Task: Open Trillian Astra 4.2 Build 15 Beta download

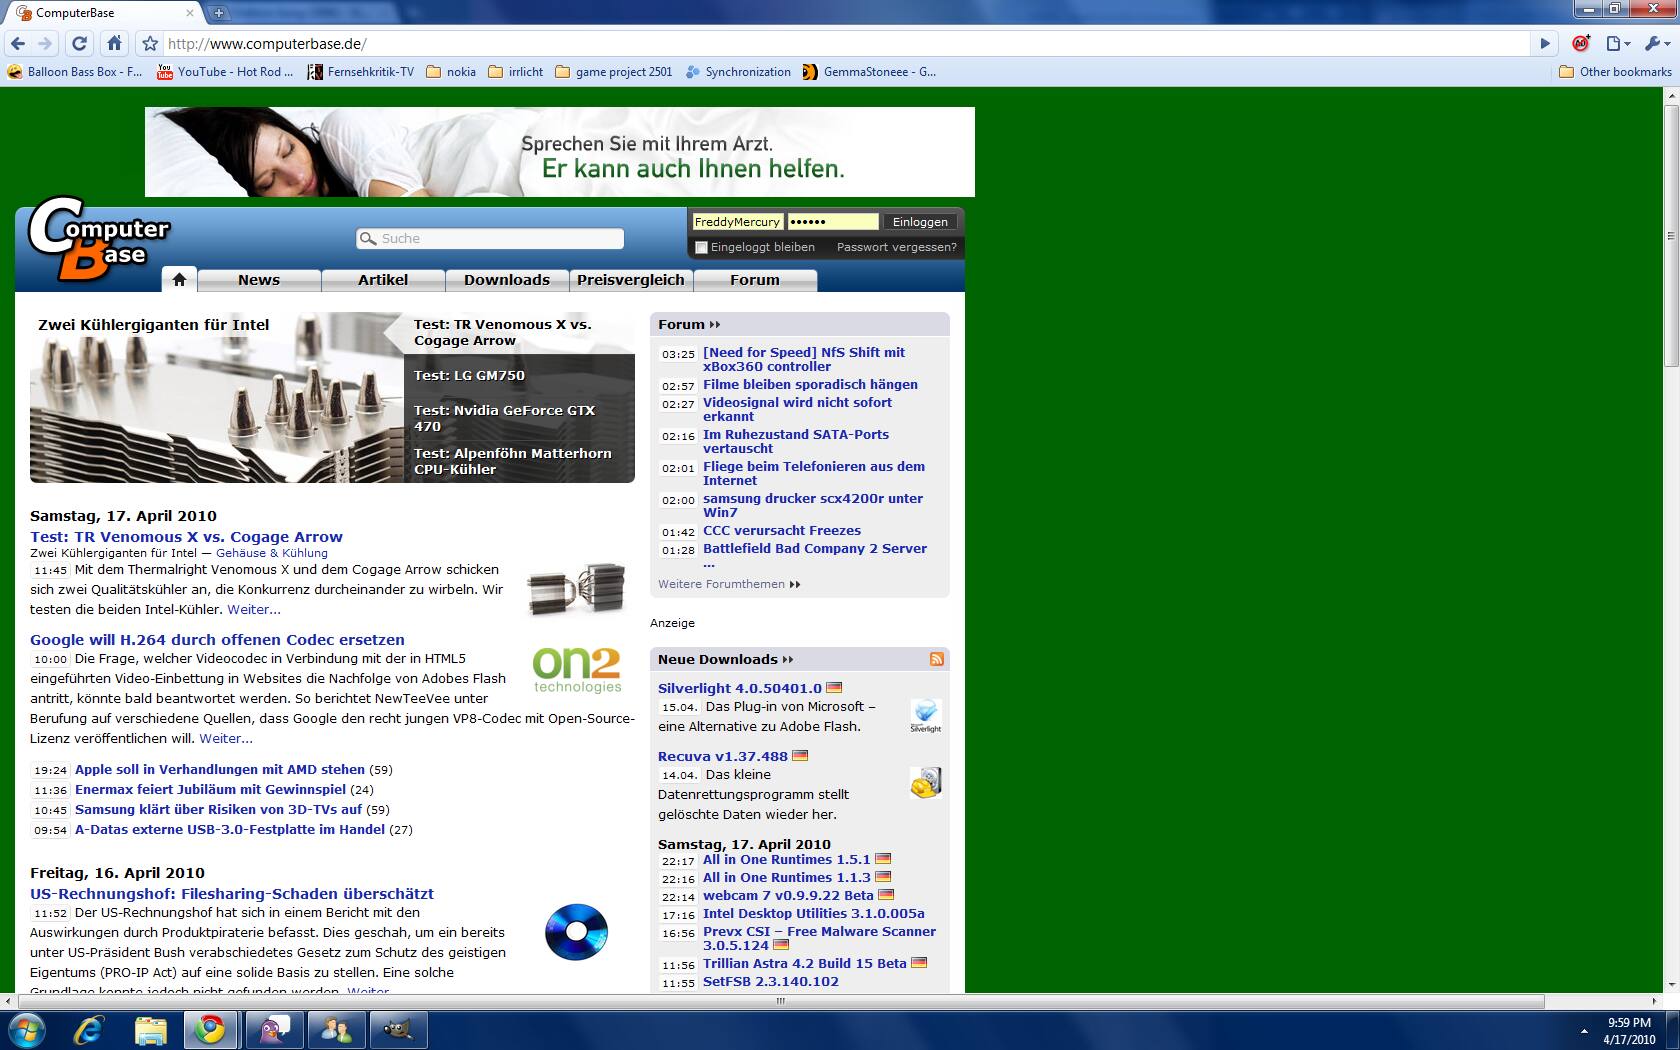Action: [x=805, y=963]
